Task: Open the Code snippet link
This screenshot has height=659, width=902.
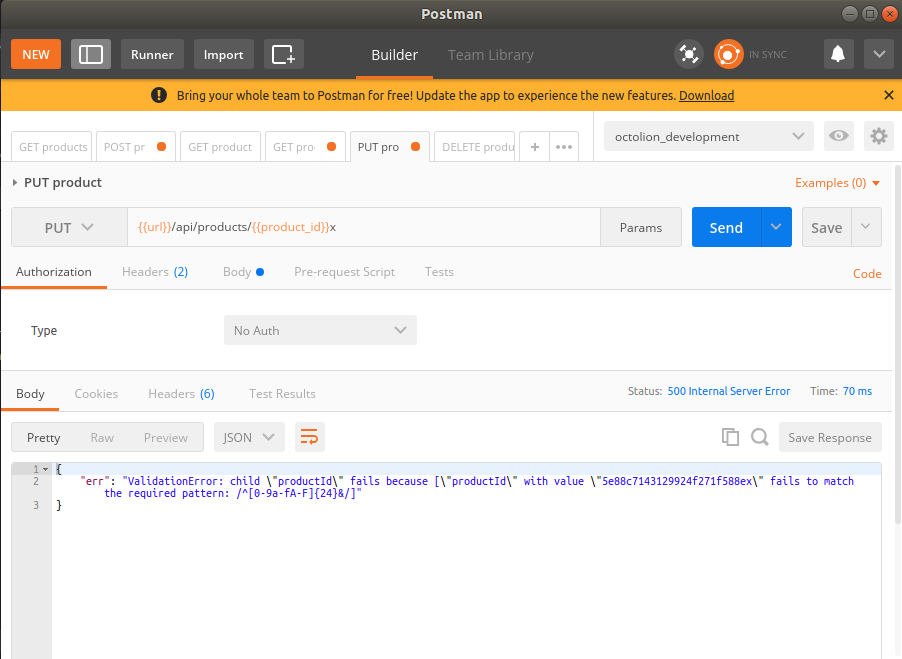Action: pos(867,274)
